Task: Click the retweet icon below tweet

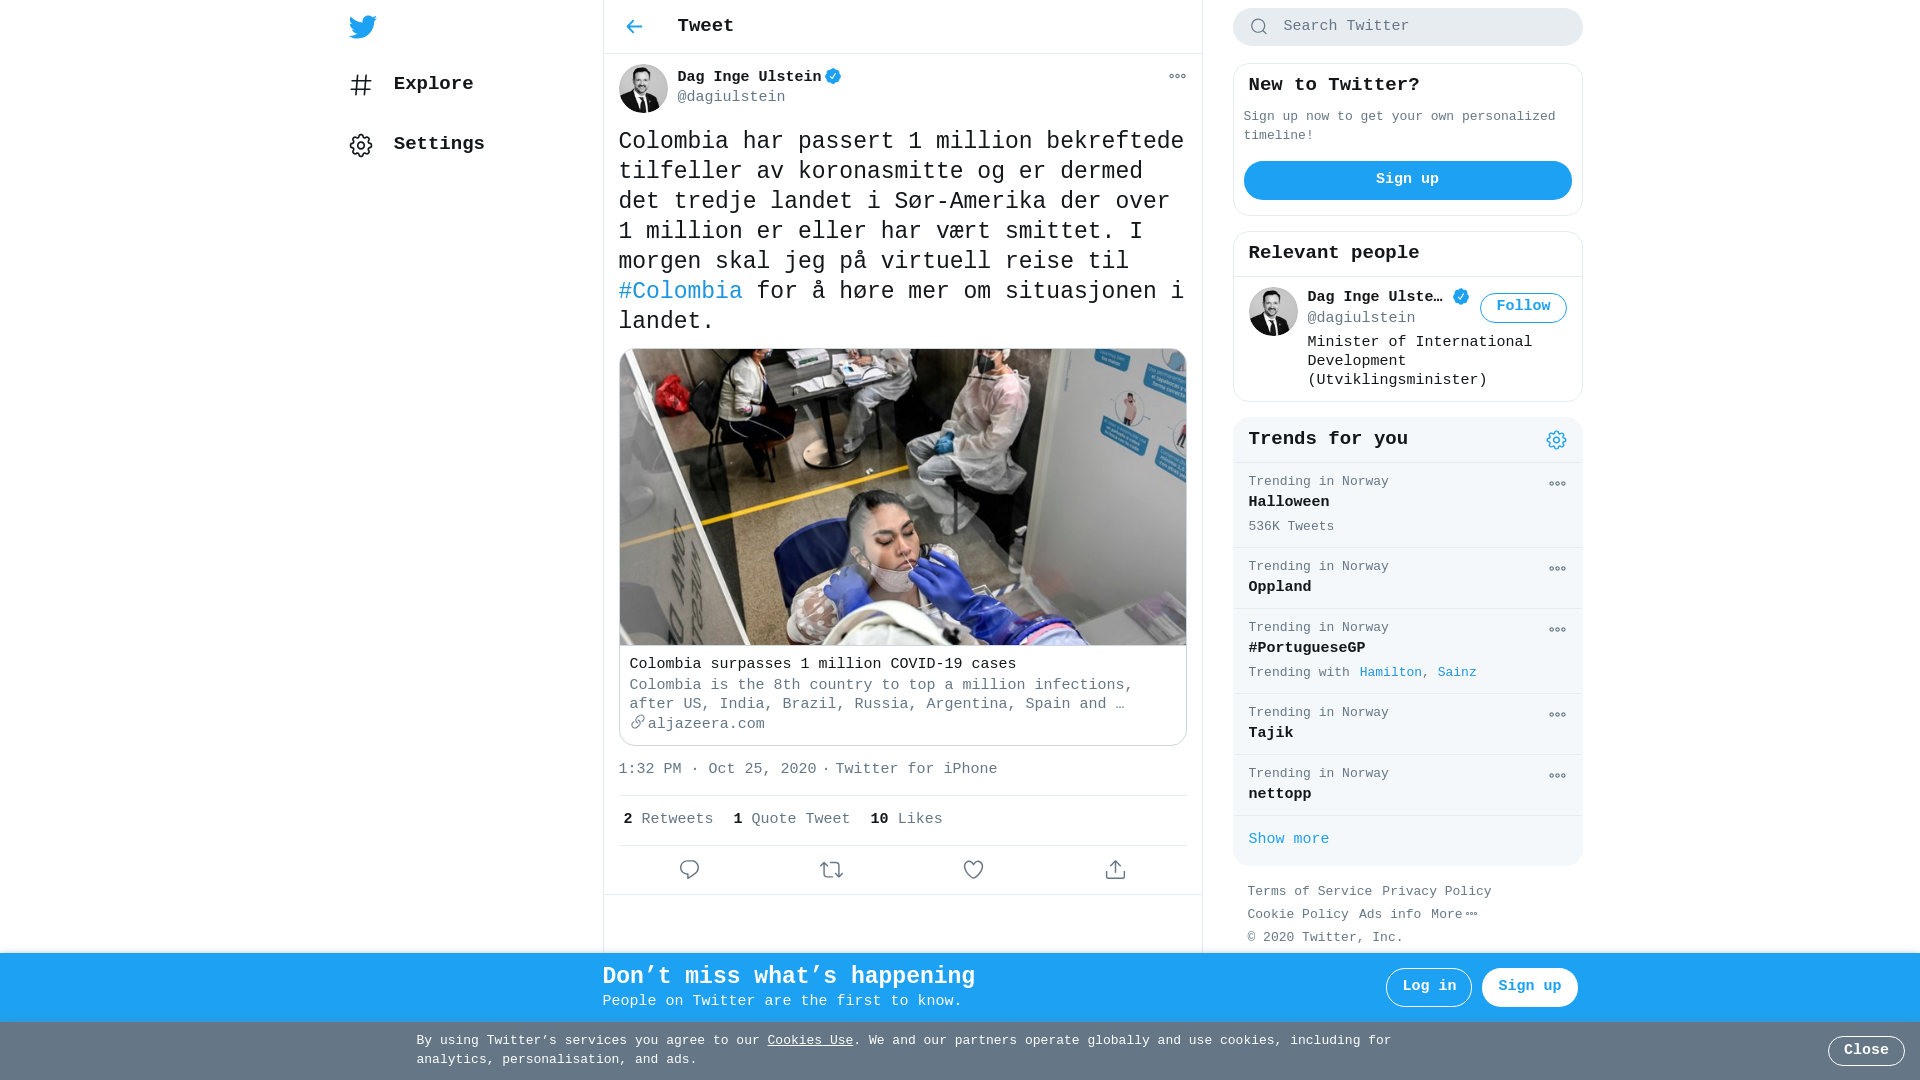Action: (831, 870)
